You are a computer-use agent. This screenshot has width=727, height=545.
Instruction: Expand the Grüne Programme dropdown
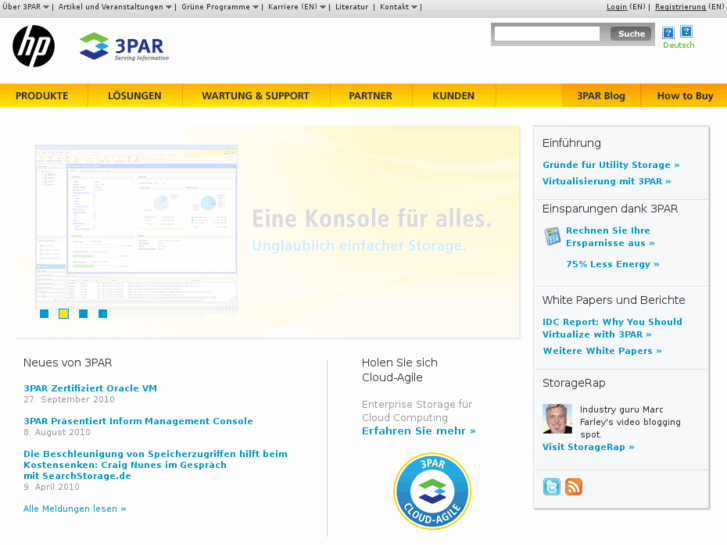point(220,7)
